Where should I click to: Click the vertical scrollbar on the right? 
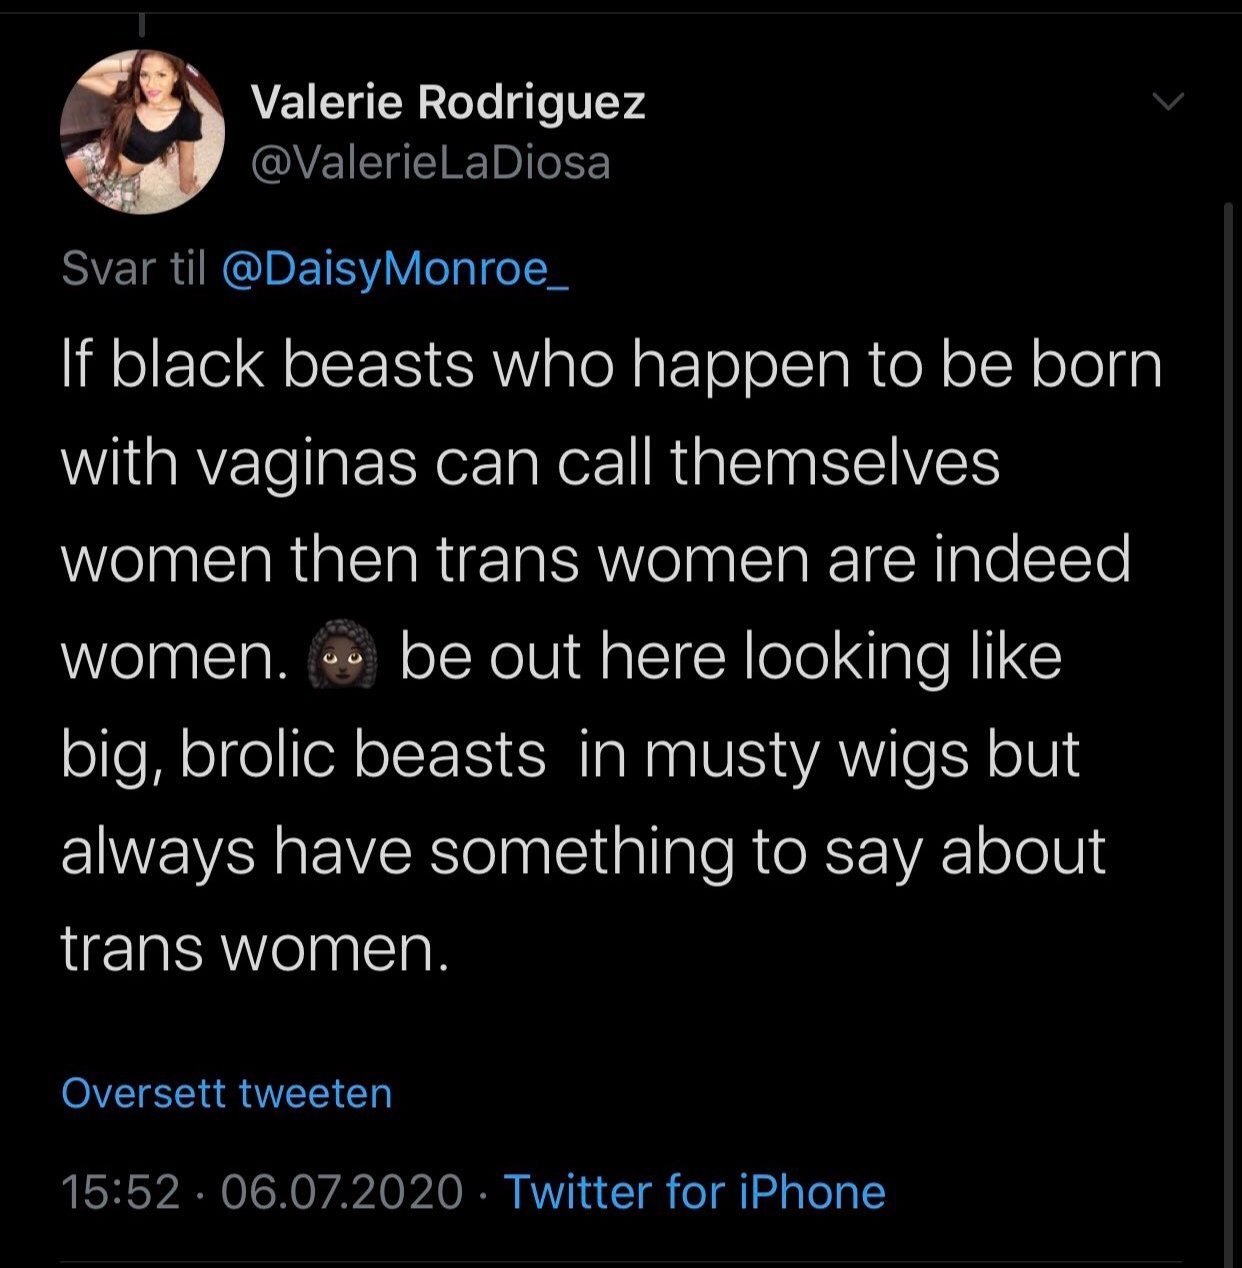1230,700
